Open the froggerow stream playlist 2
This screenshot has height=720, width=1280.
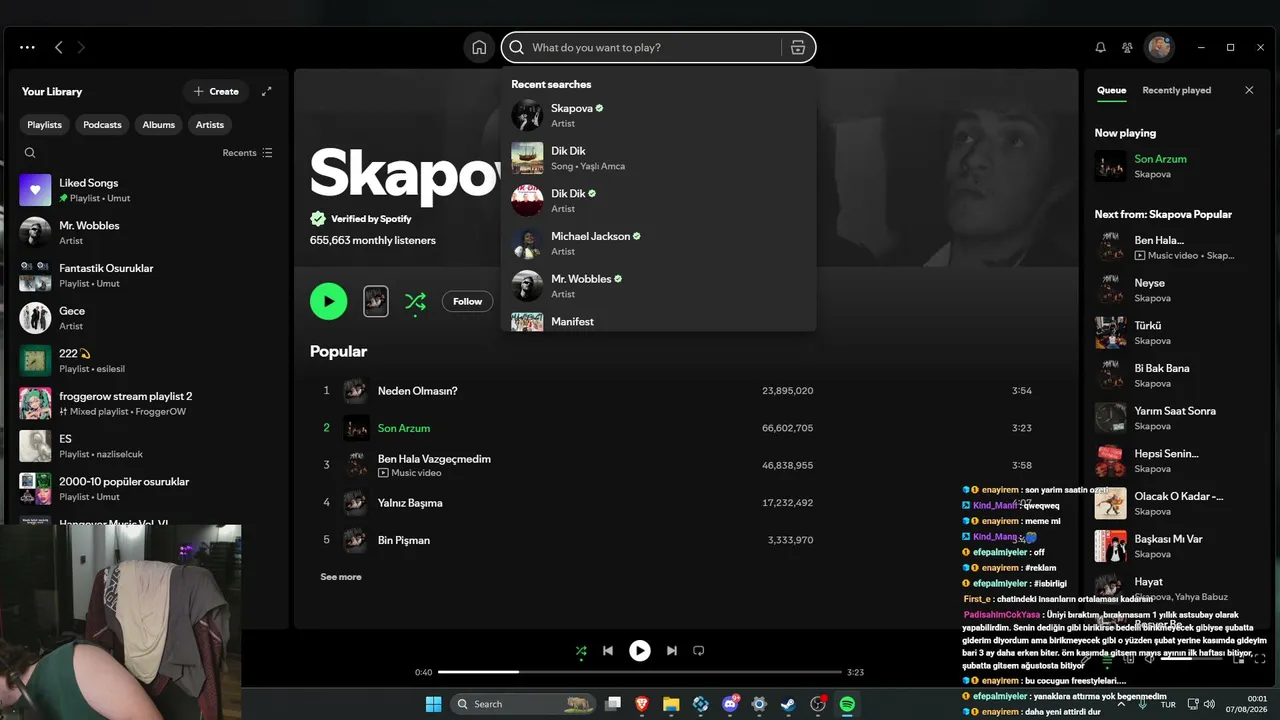coord(148,403)
